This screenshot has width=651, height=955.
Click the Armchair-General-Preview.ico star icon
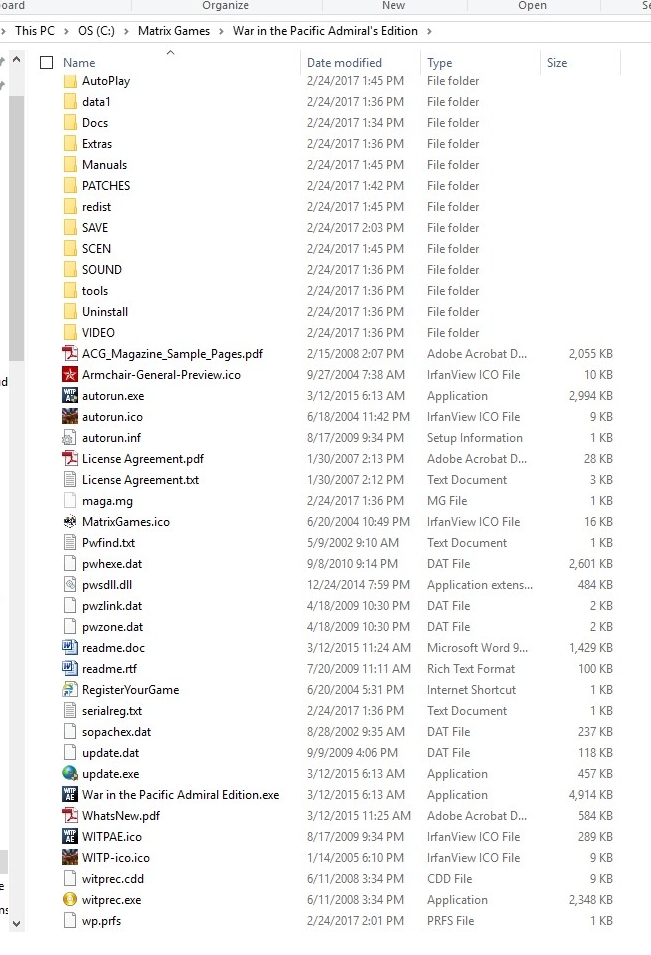(x=70, y=375)
